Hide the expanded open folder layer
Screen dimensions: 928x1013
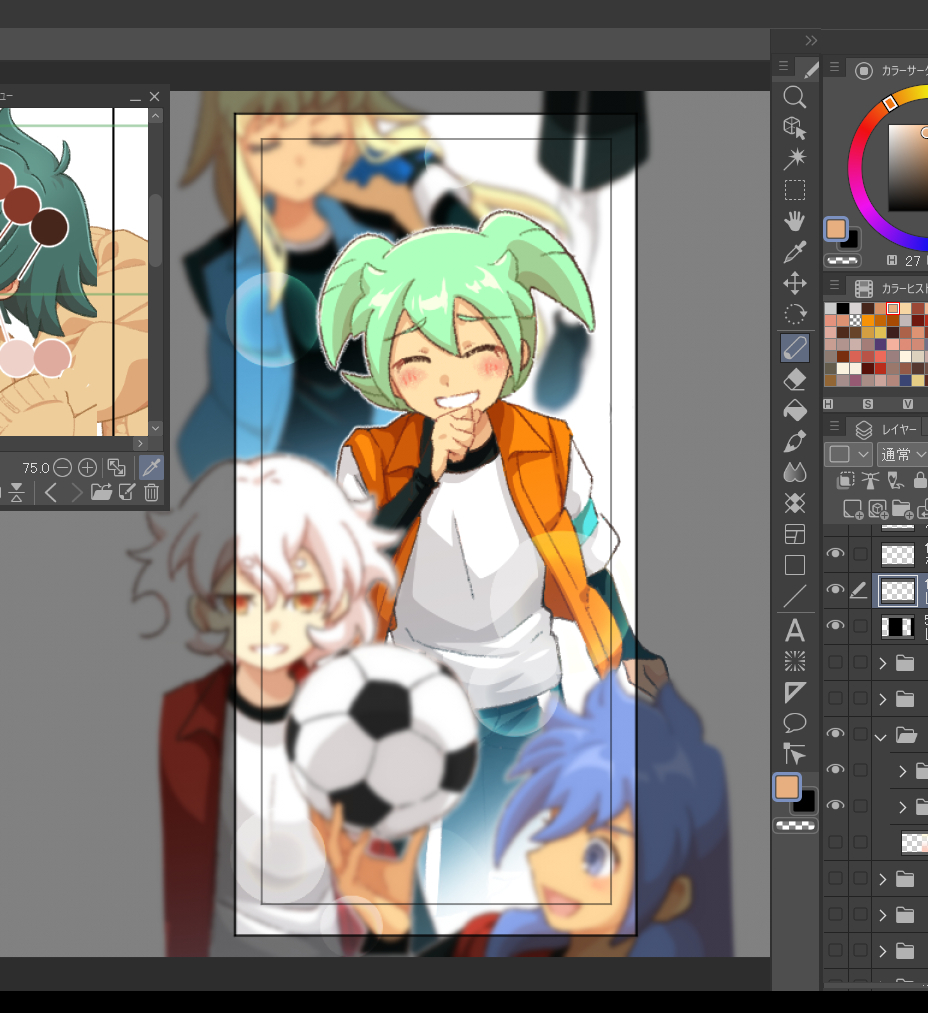pyautogui.click(x=835, y=733)
